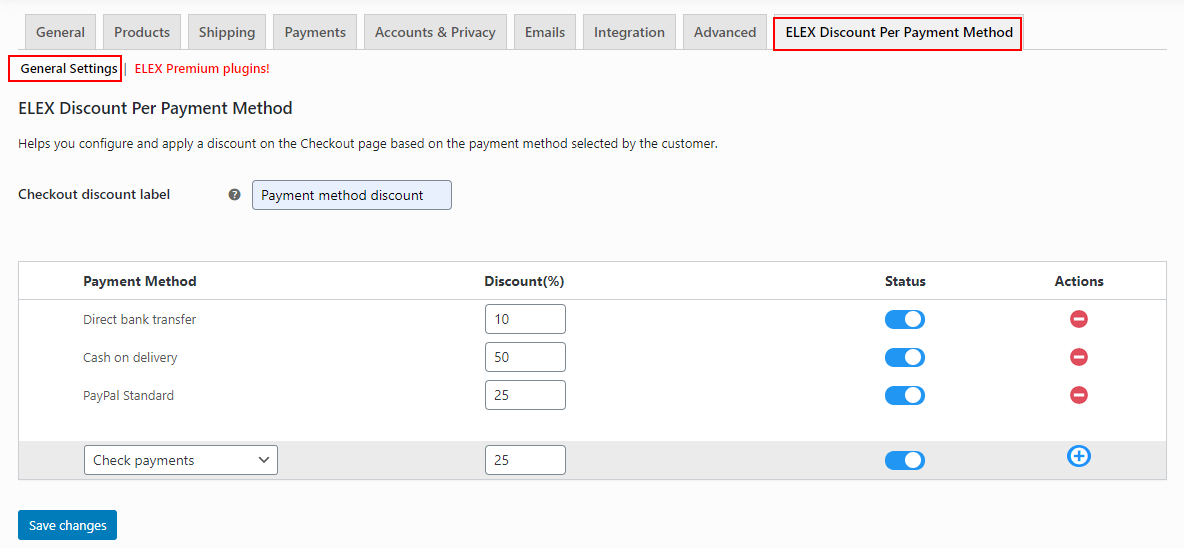Click the Direct bank transfer text
Viewport: 1184px width, 548px height.
[139, 319]
